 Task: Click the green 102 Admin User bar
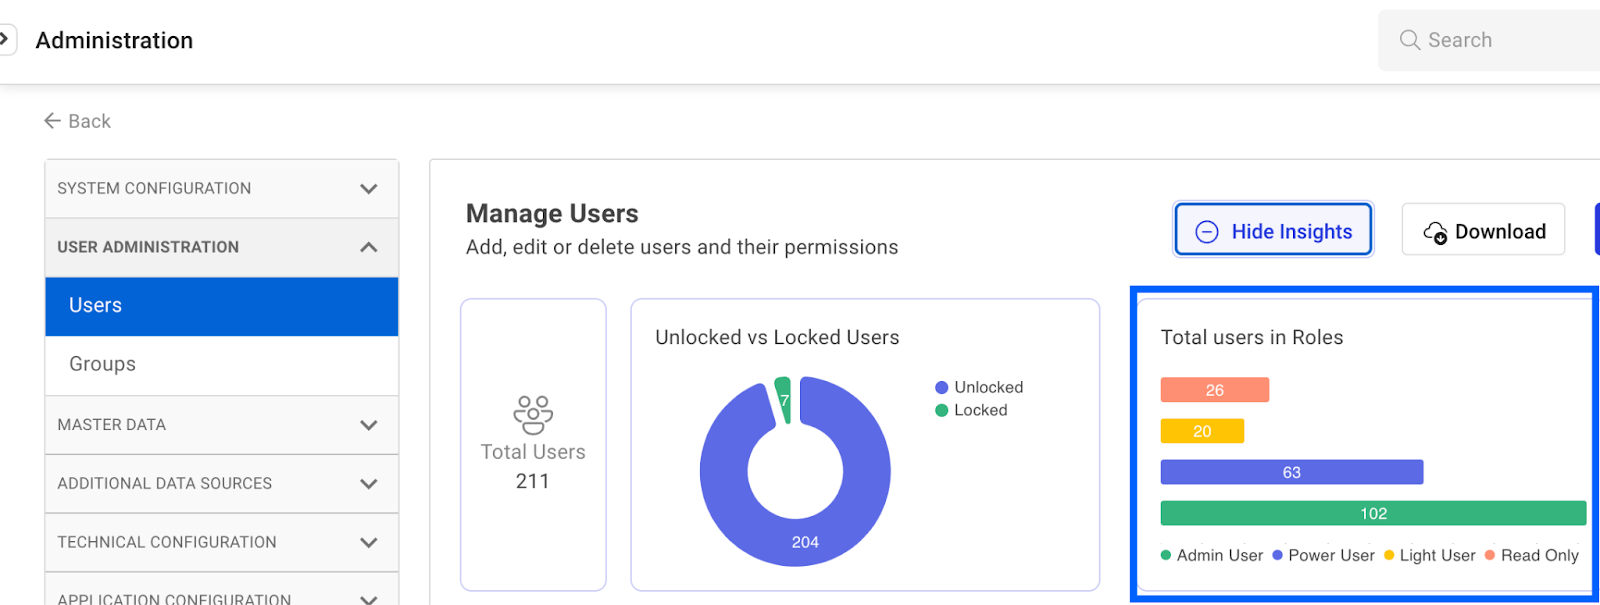click(x=1372, y=513)
